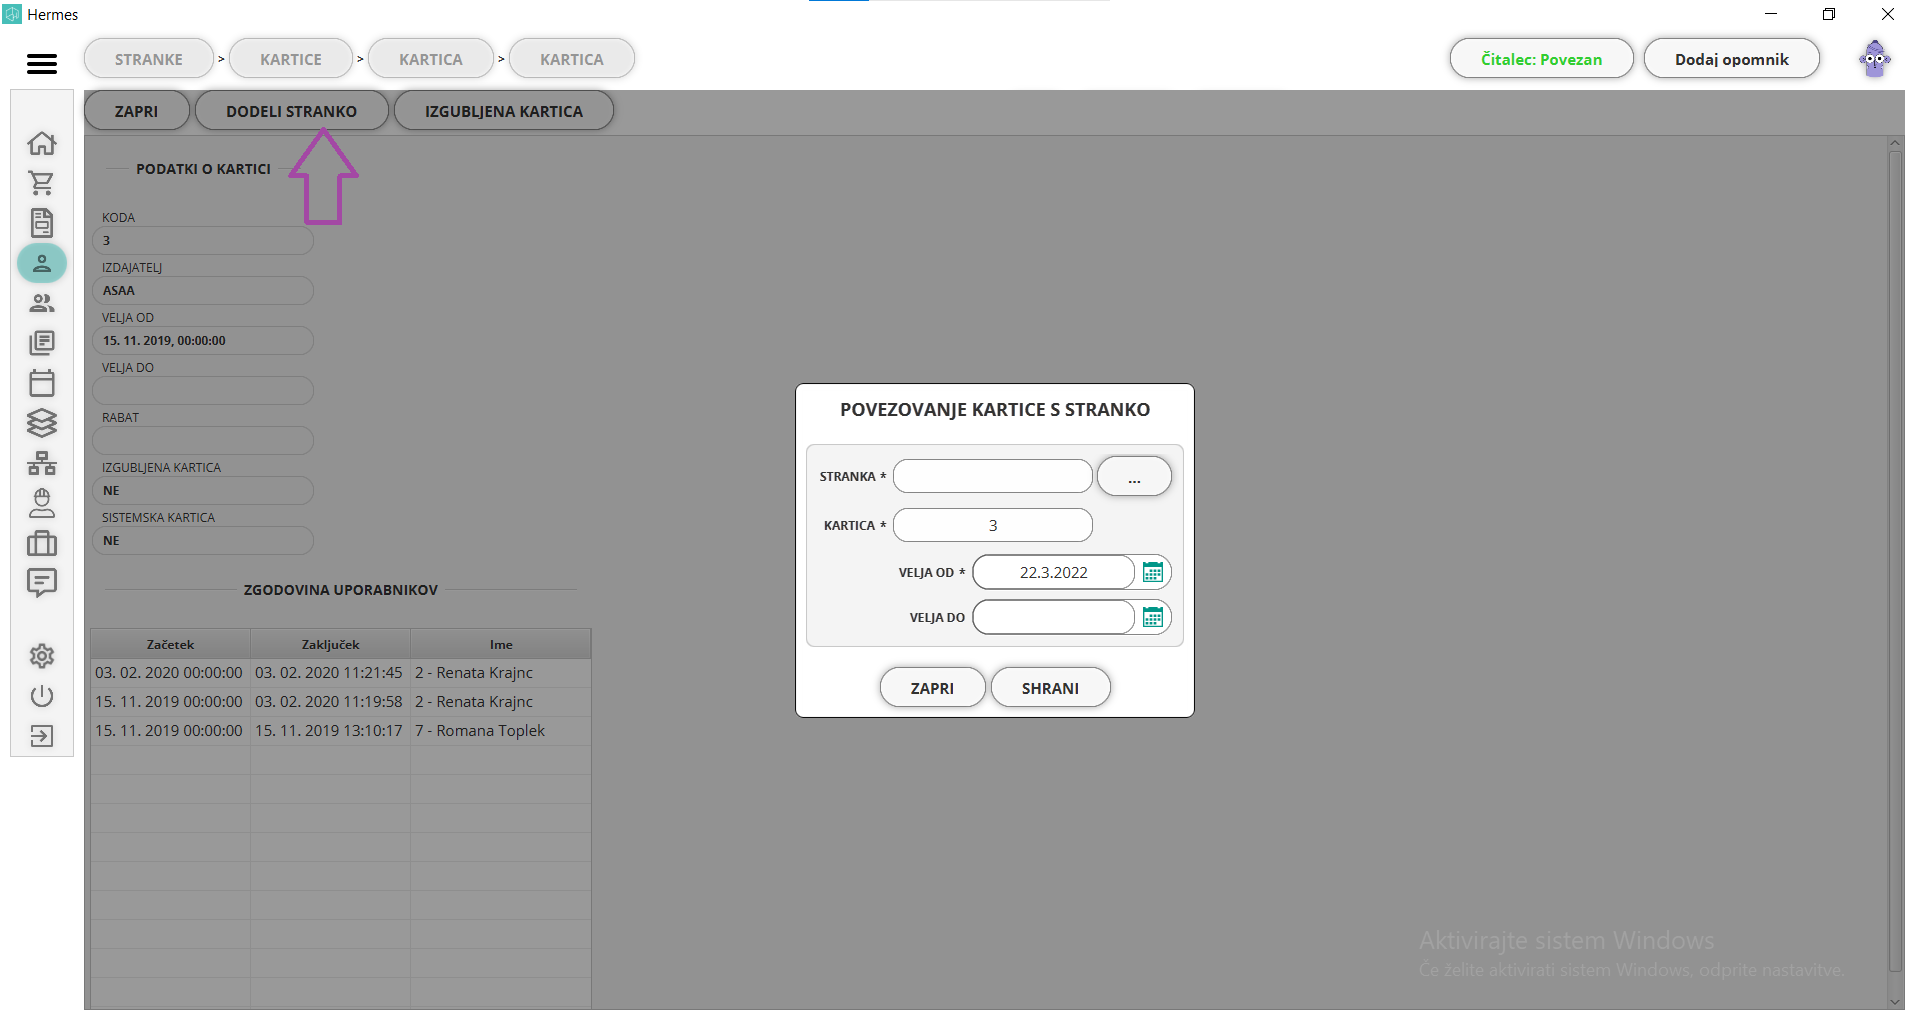Click the STRANKA input field

[x=992, y=476]
